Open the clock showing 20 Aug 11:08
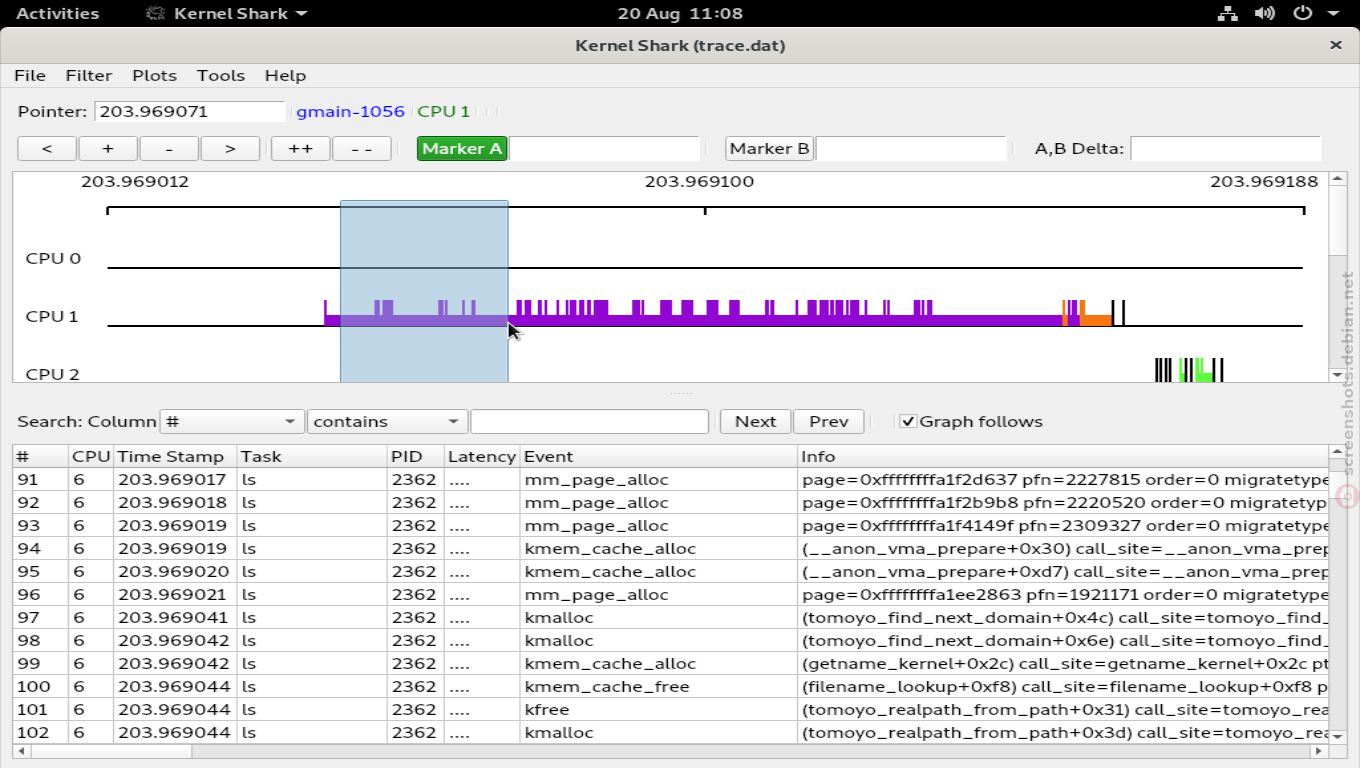1360x768 pixels. click(x=680, y=13)
